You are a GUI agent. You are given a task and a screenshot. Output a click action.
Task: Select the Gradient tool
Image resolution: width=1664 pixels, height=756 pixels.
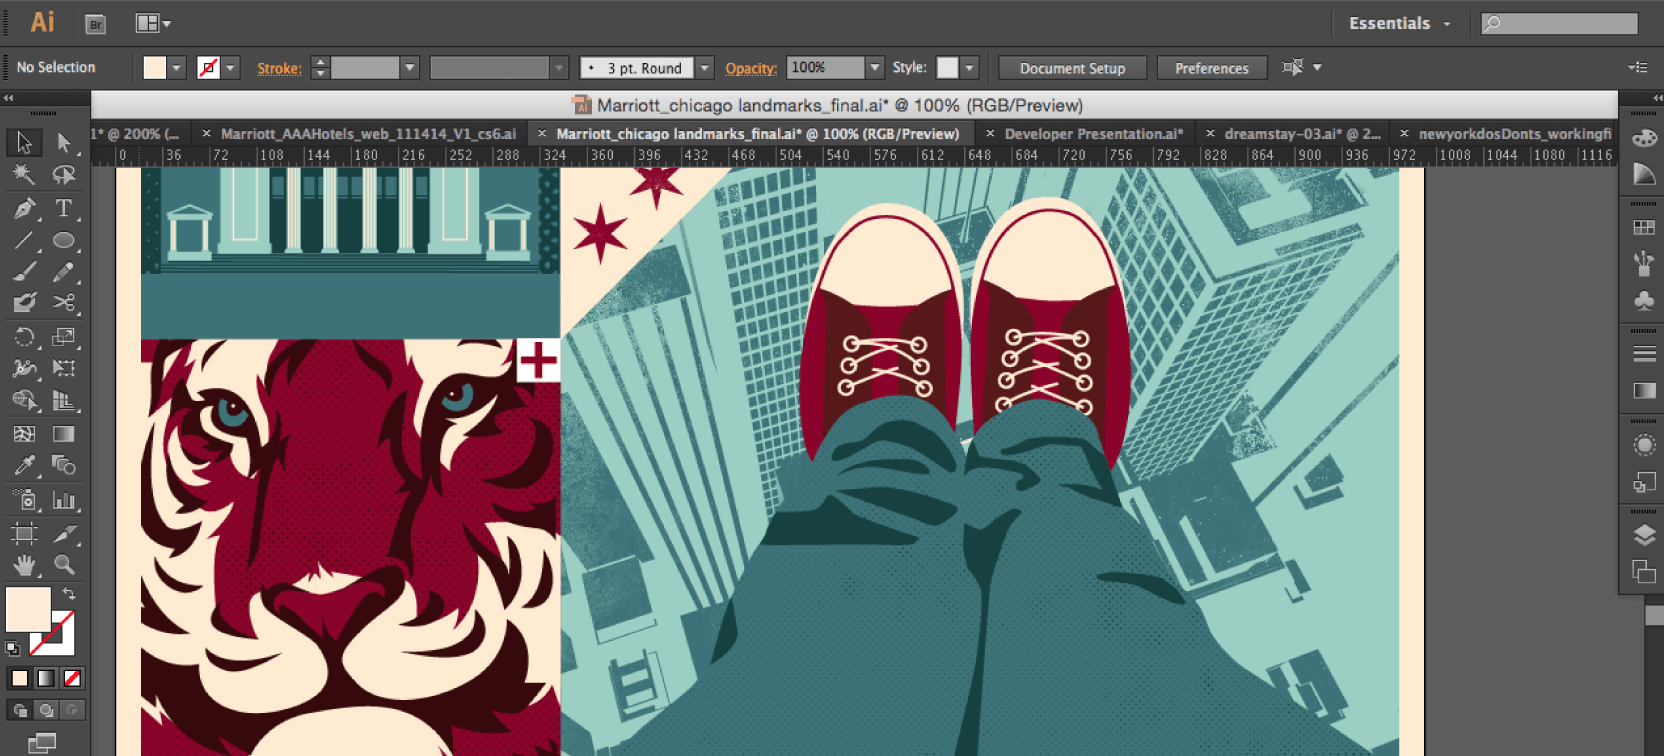click(x=64, y=434)
